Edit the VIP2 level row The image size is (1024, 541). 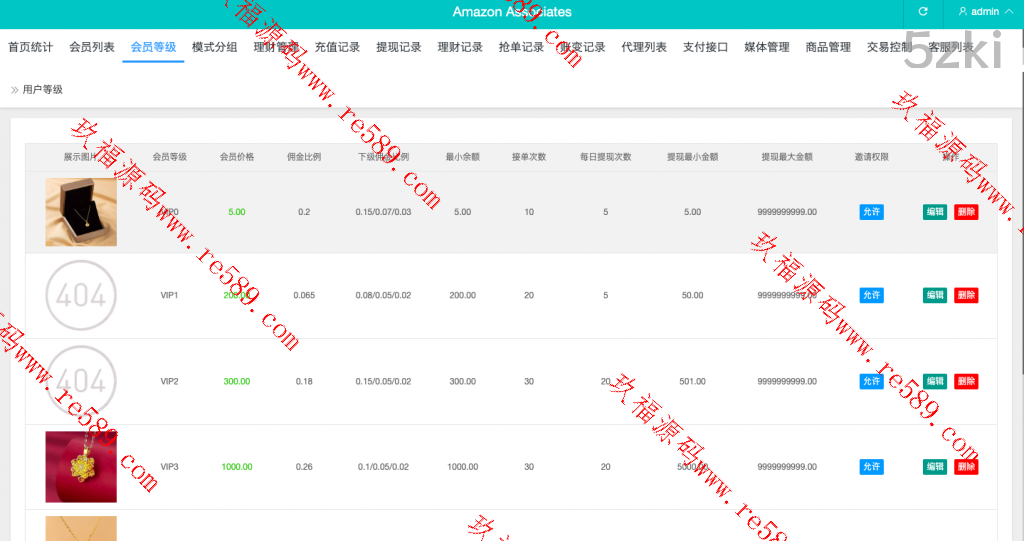(x=934, y=381)
